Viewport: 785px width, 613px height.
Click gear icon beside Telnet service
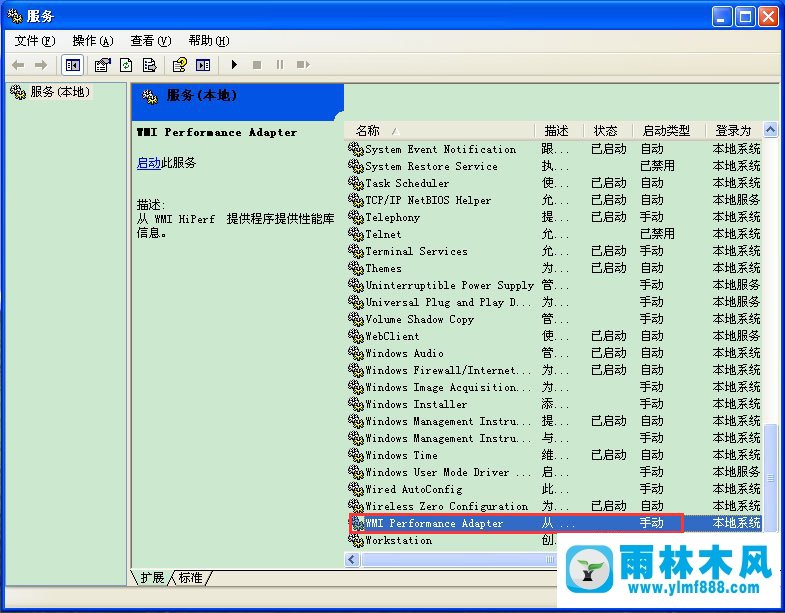[x=355, y=234]
